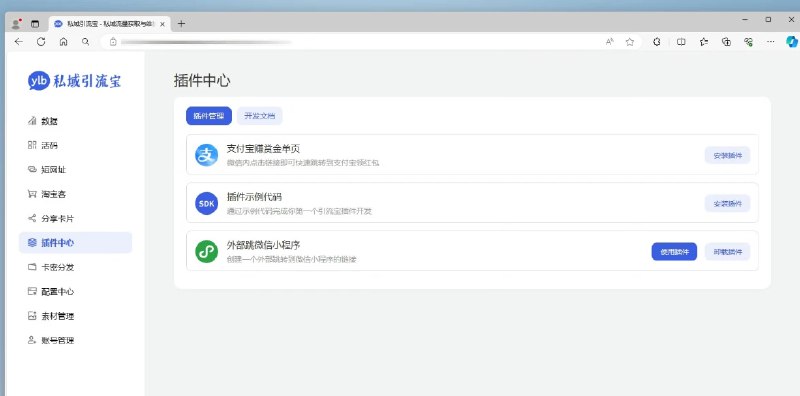Viewport: 800px width, 396px height.
Task: Click the SDK plugin icon
Action: coord(207,204)
